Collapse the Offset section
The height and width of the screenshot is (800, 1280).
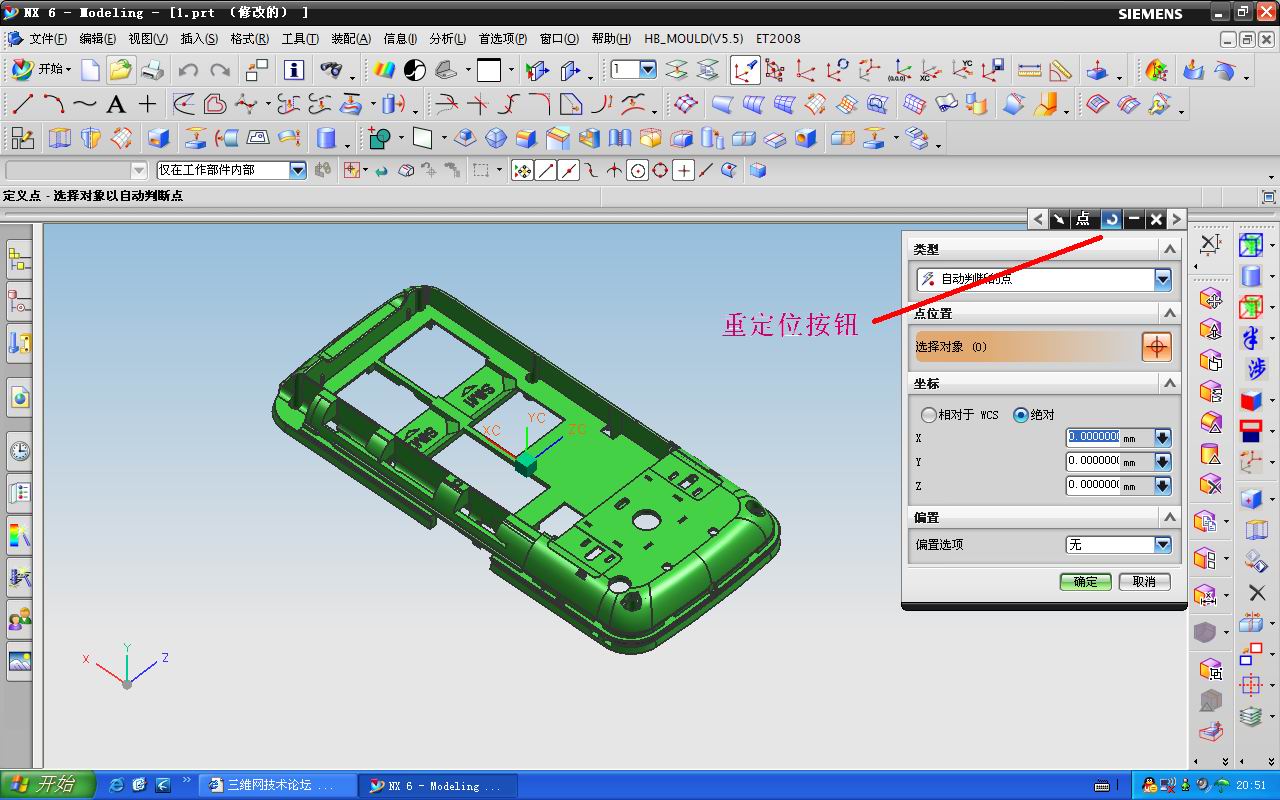[1169, 517]
